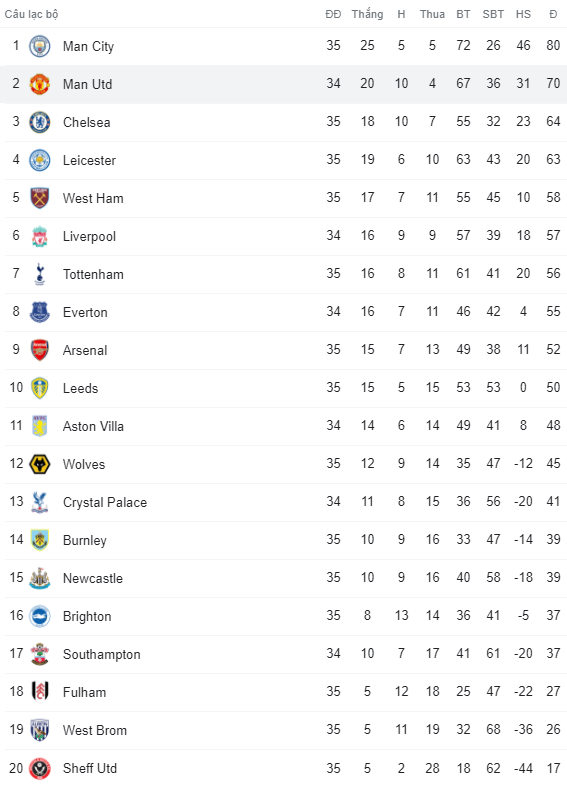Open Crystal Palace team page link
The height and width of the screenshot is (795, 567).
(x=105, y=502)
